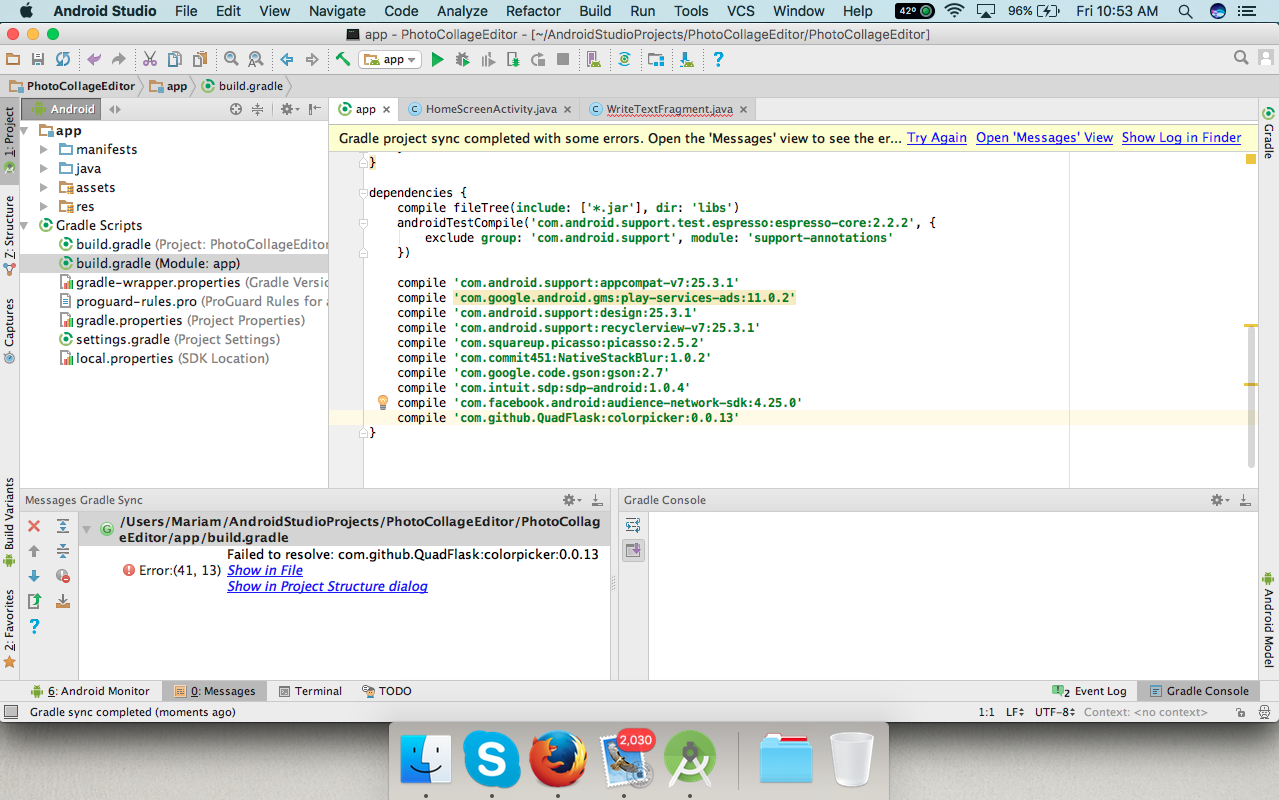Screen dimensions: 1279x800
Task: Run the app with green play button
Action: pos(437,60)
